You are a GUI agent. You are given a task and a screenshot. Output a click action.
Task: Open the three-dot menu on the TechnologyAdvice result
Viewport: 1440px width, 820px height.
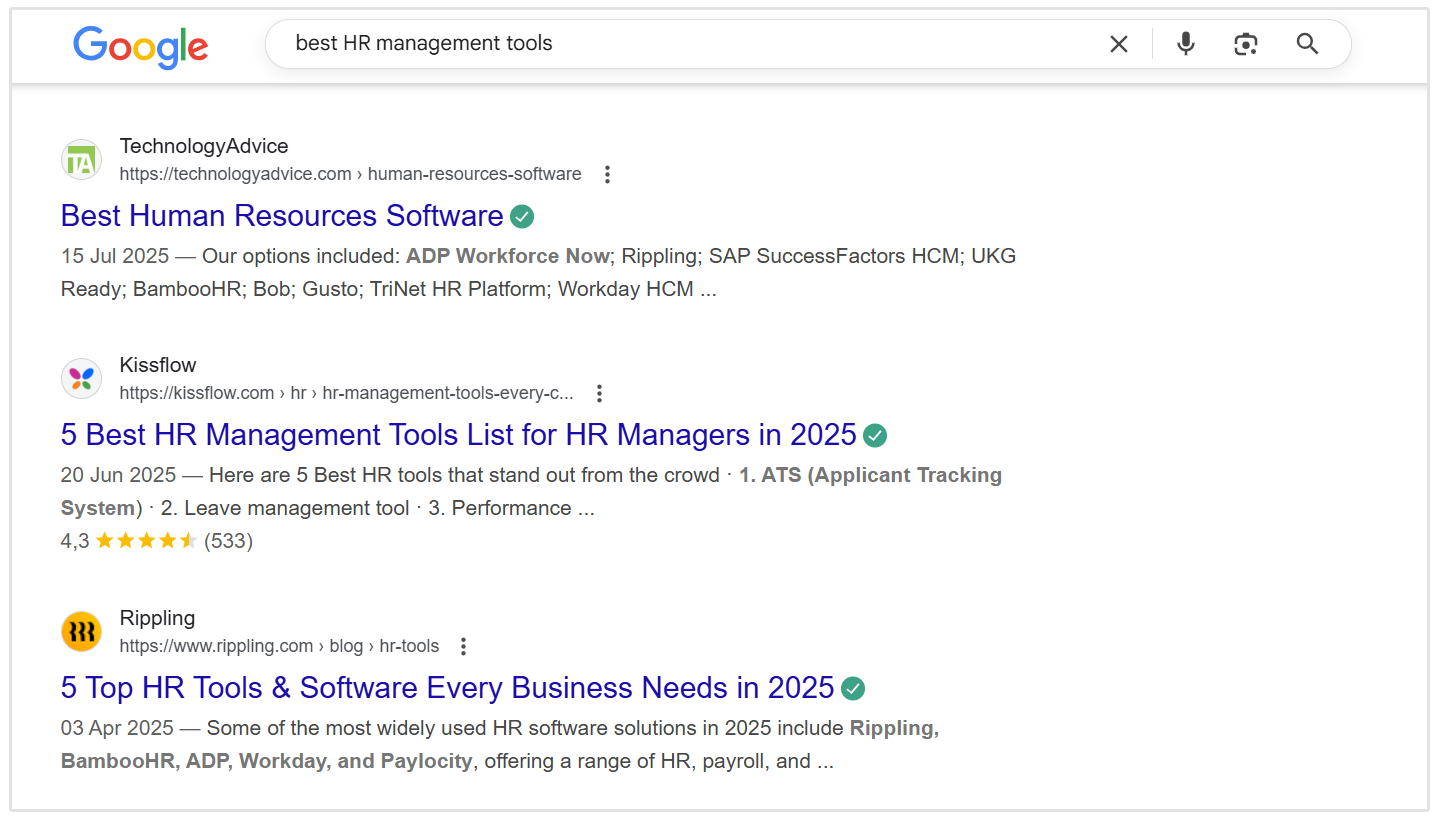607,173
